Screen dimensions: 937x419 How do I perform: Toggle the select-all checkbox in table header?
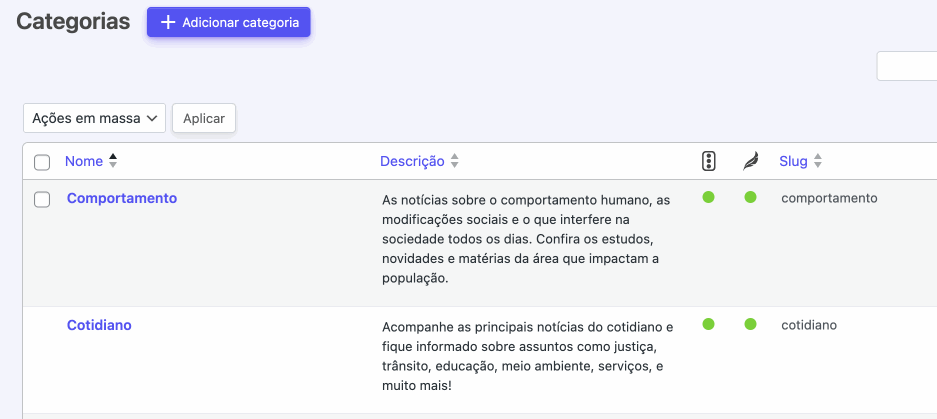coord(42,162)
